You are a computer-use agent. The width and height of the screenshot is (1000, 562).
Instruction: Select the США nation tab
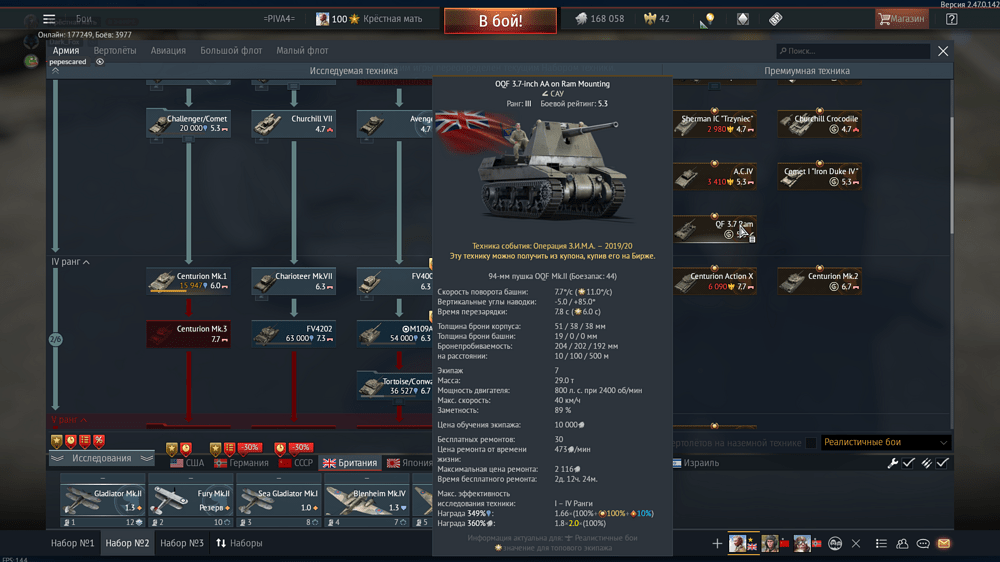click(188, 463)
